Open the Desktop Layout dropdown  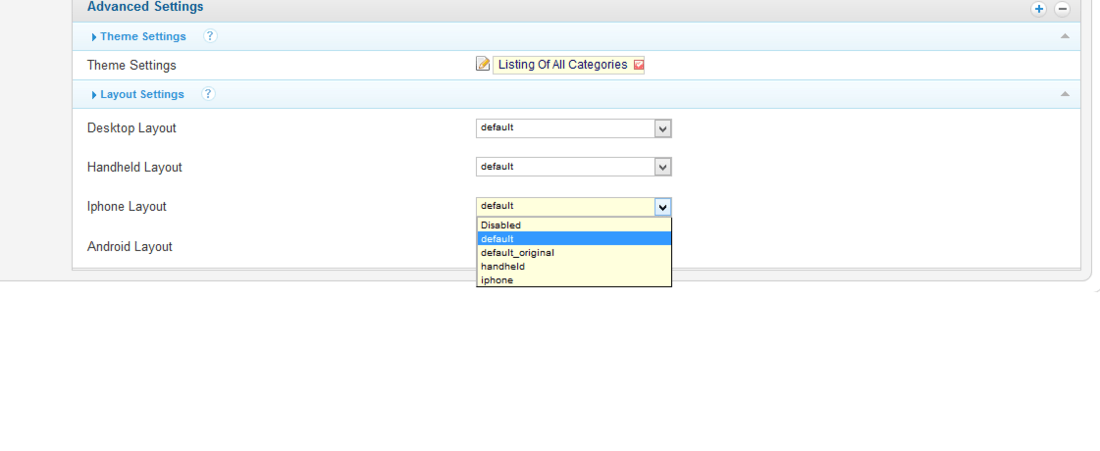click(574, 128)
